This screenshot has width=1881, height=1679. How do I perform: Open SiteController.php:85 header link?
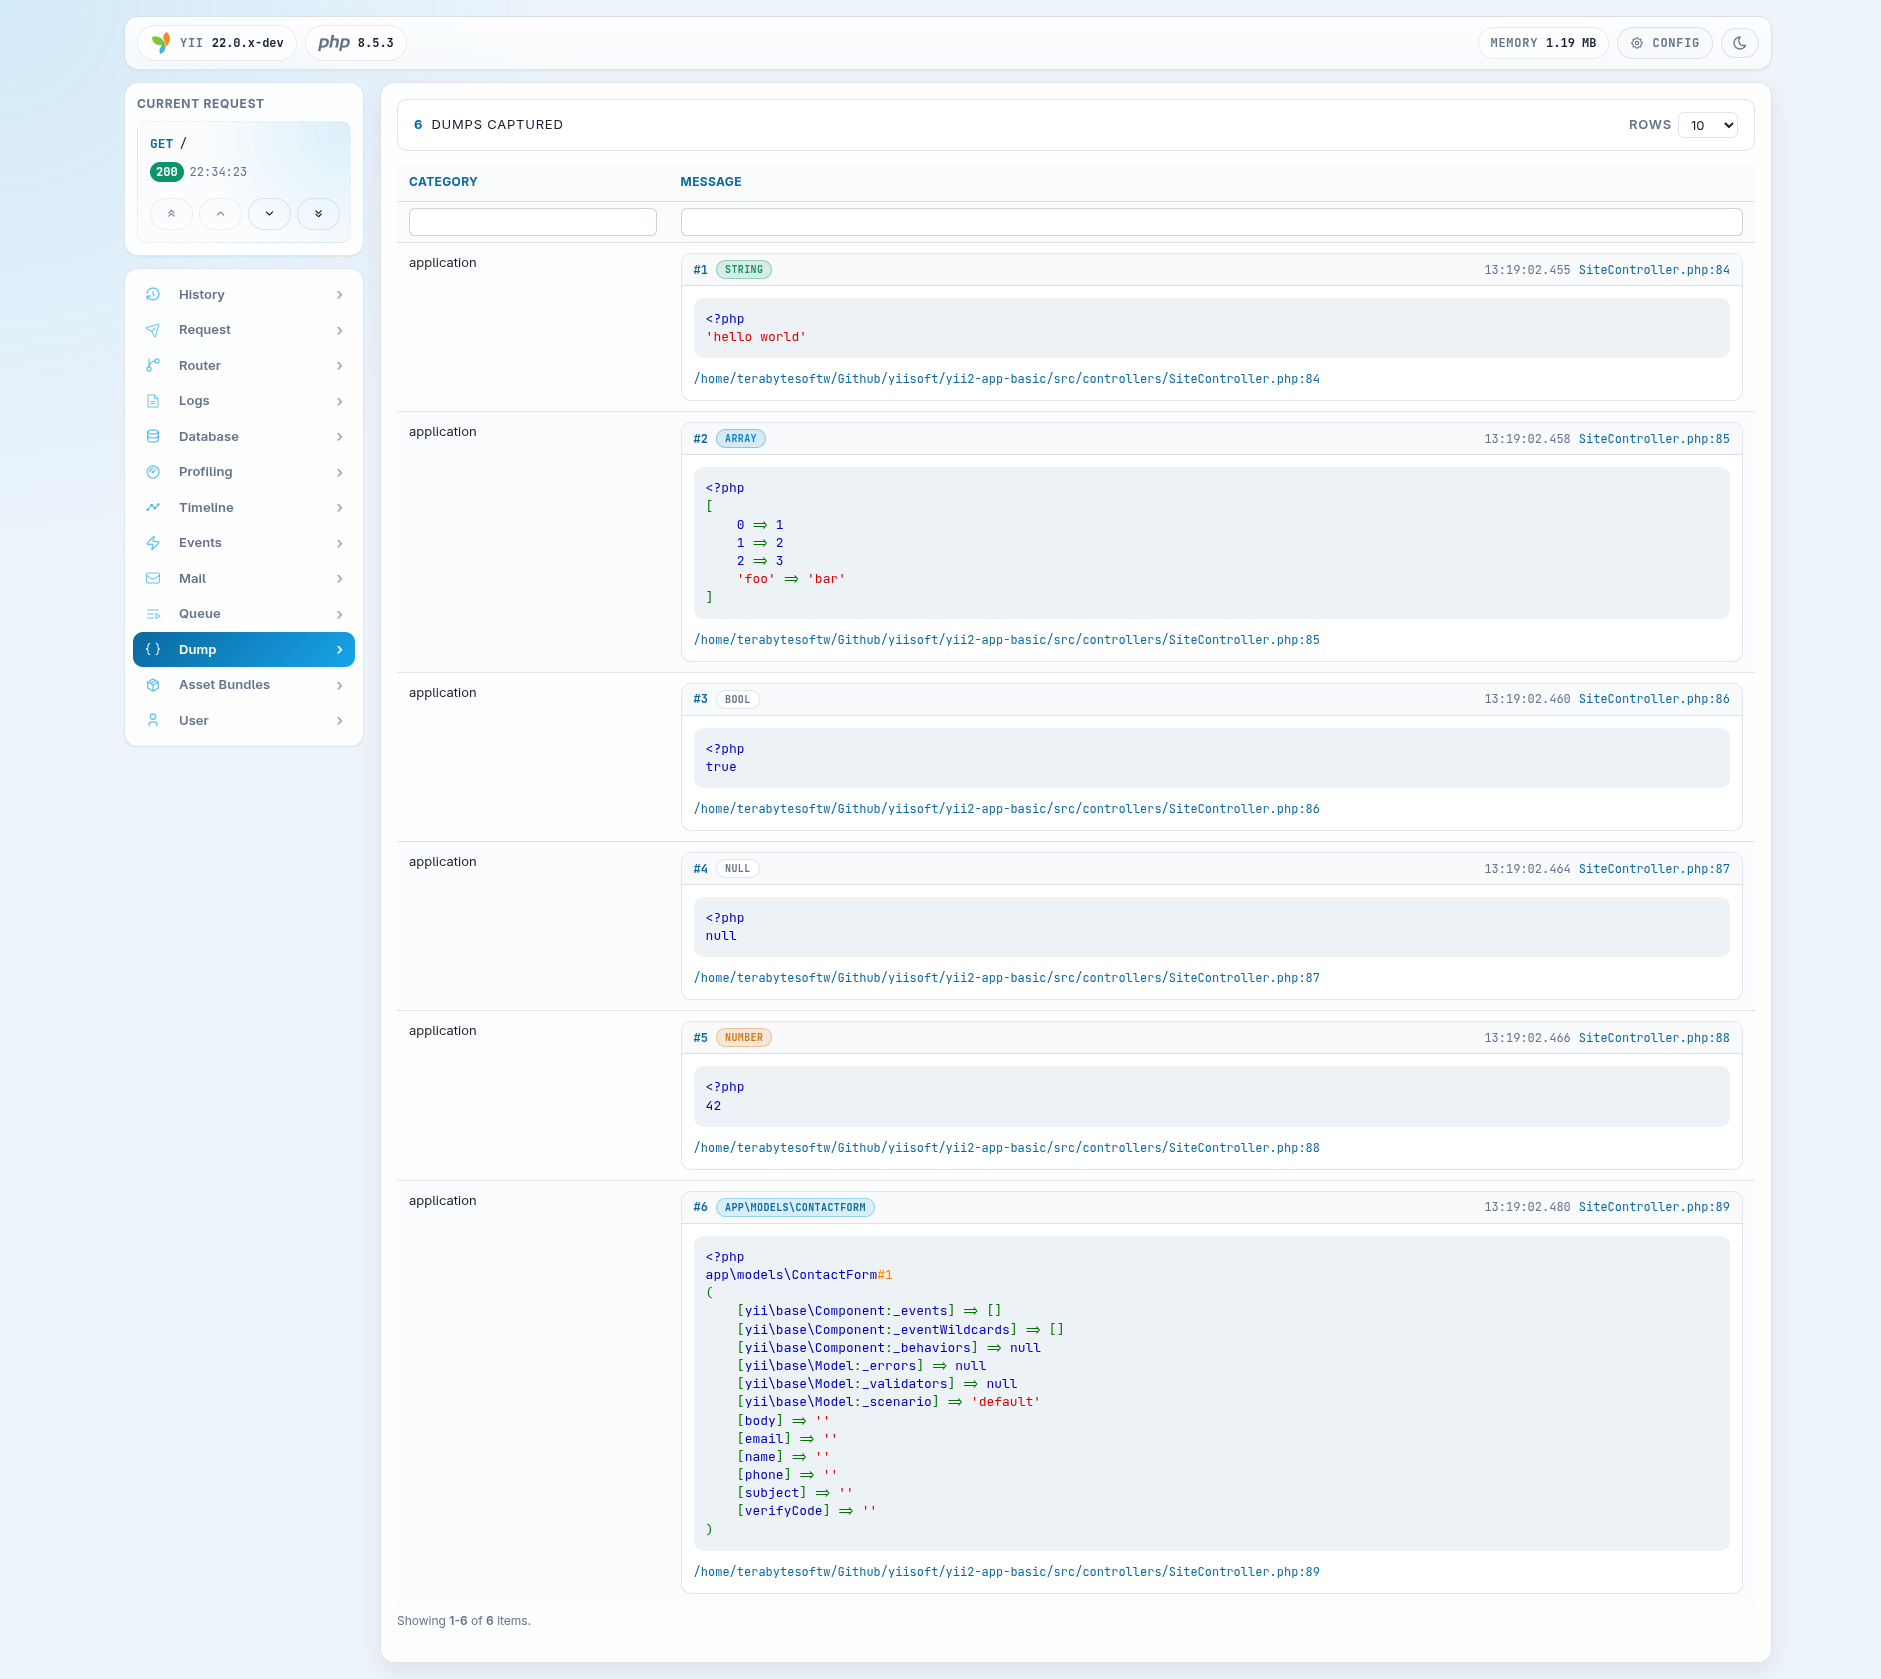(x=1654, y=439)
